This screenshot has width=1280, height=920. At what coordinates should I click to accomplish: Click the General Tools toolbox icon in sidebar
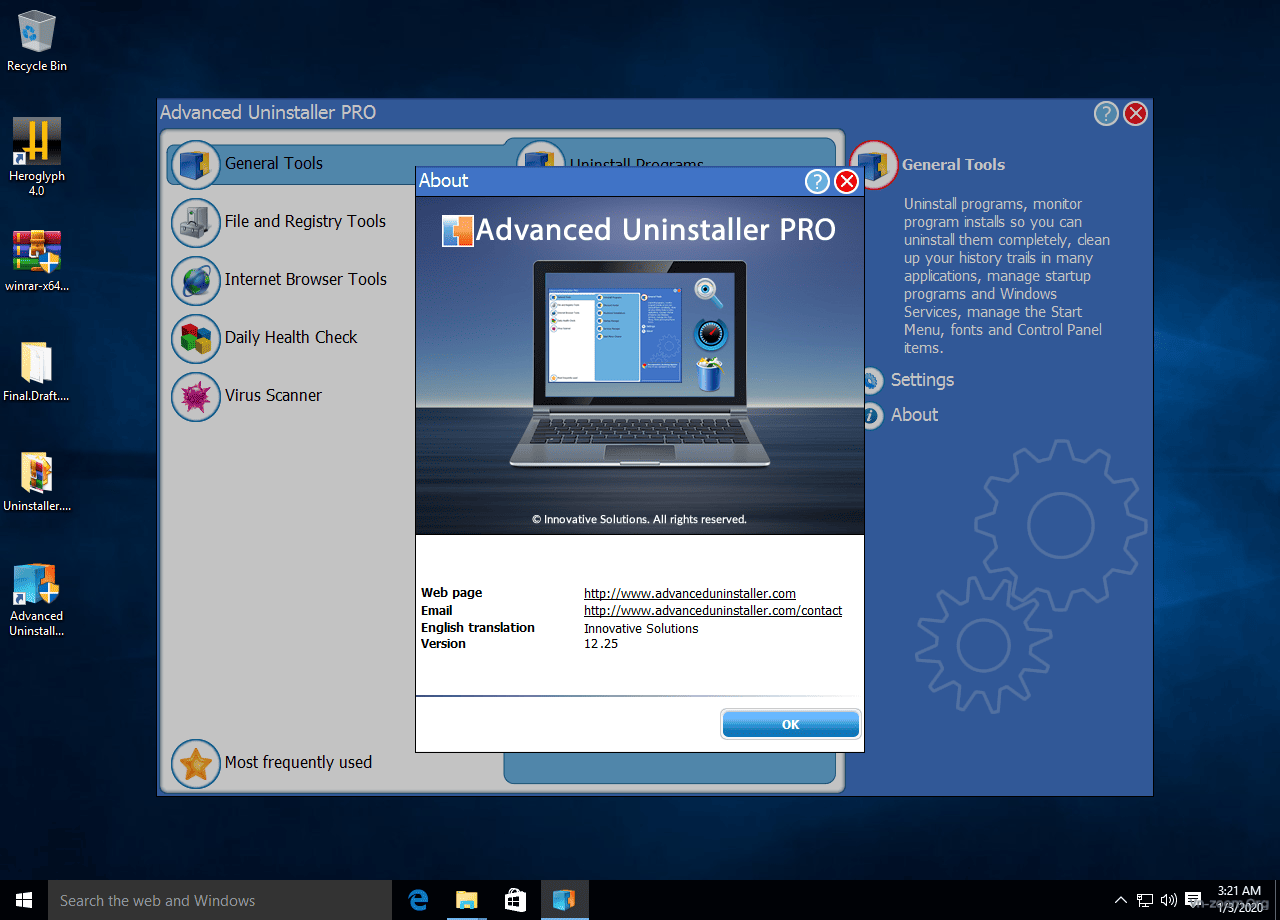(195, 164)
